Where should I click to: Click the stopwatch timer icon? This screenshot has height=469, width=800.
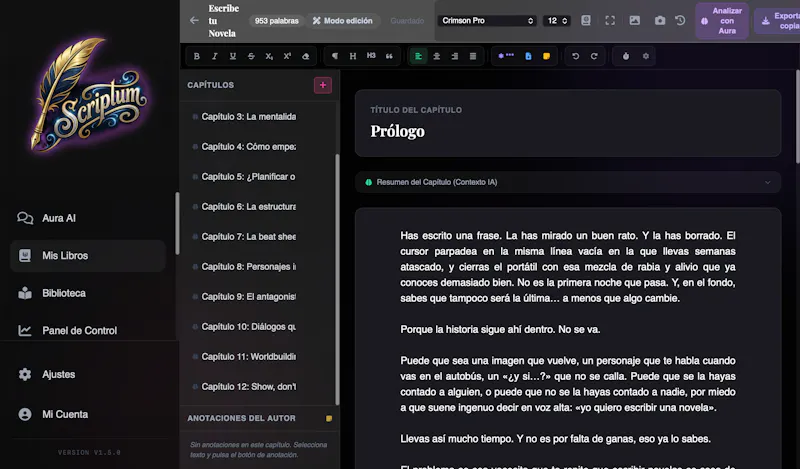[626, 56]
